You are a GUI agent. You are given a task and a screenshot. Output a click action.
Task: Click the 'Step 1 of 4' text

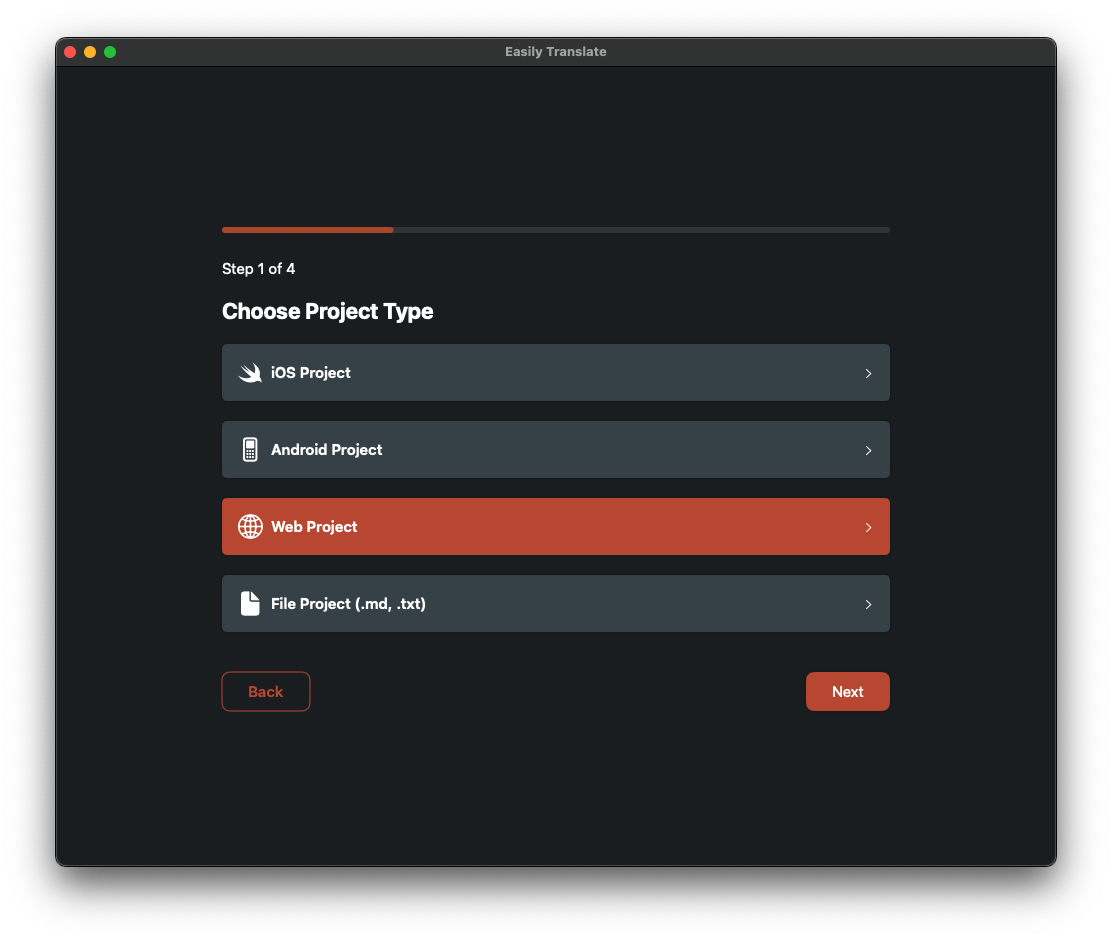[258, 269]
